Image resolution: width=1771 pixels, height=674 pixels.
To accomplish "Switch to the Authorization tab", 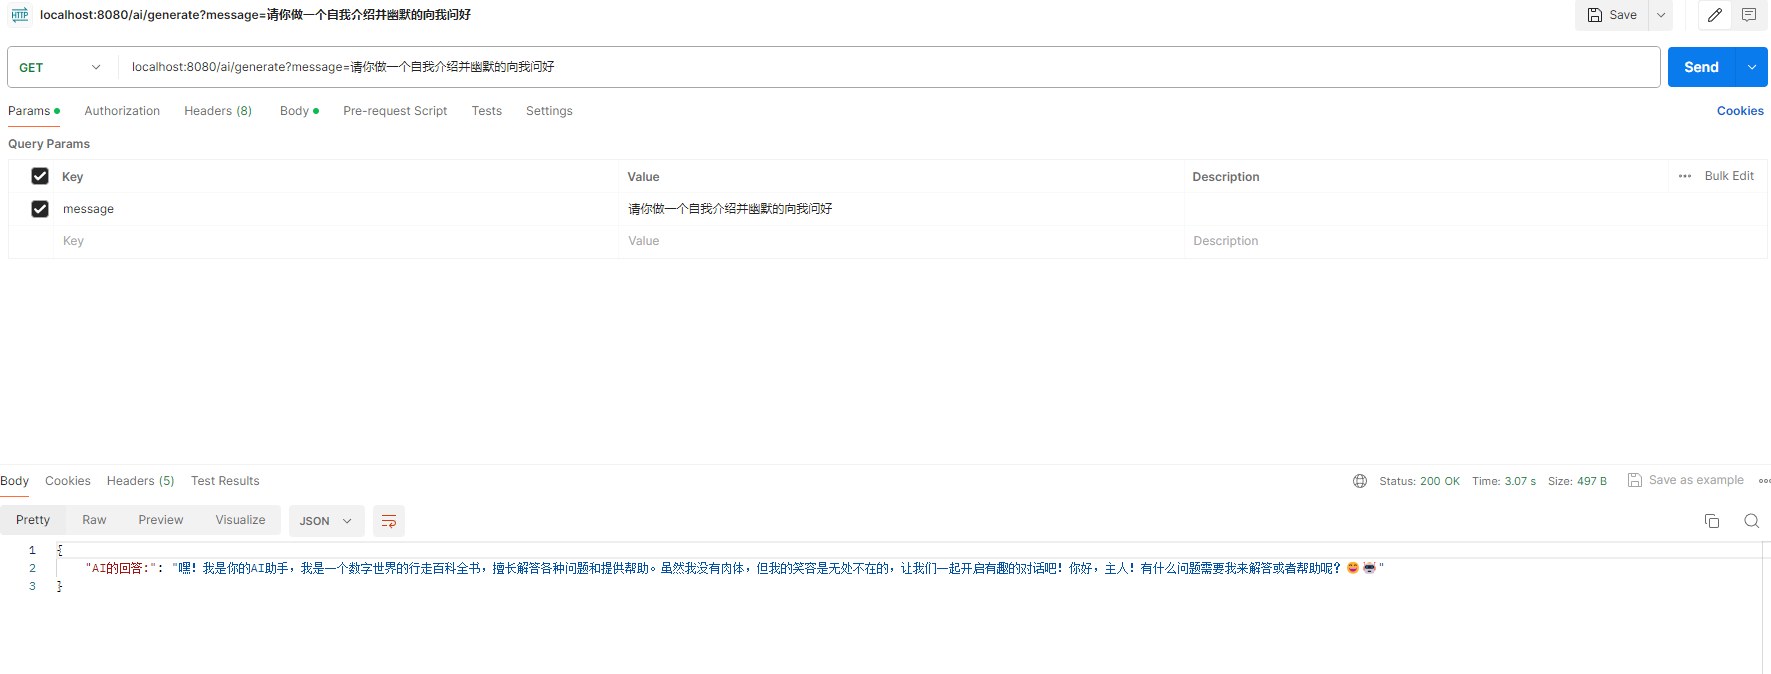I will point(122,111).
